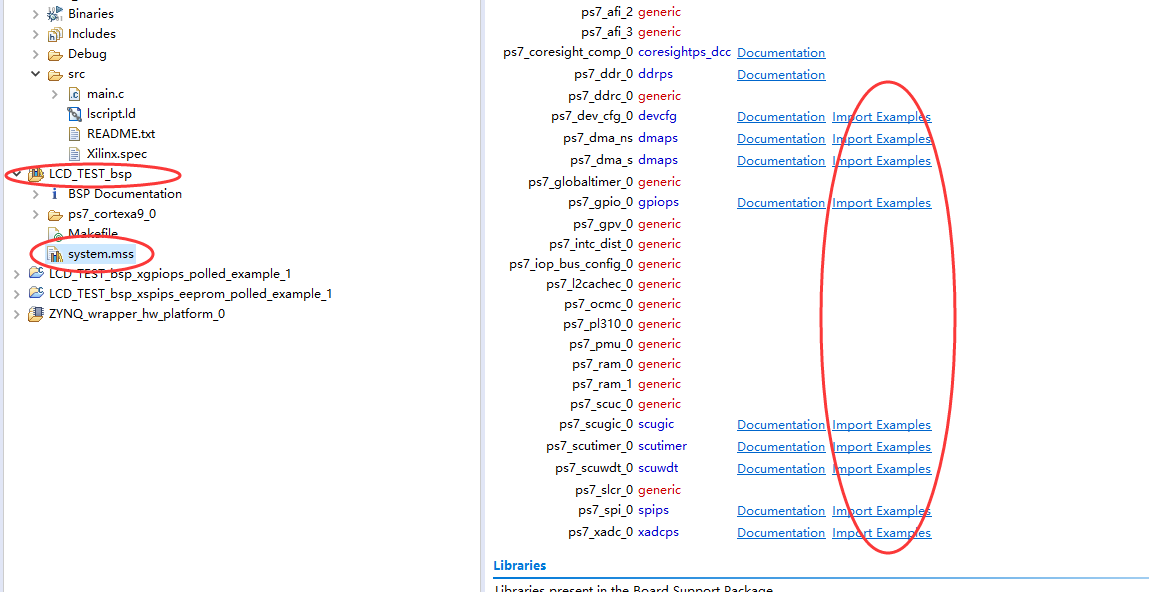The width and height of the screenshot is (1149, 592).
Task: Expand the LCD_TEST_bsp_xgpiops_polled_example_1 project
Action: click(x=16, y=274)
